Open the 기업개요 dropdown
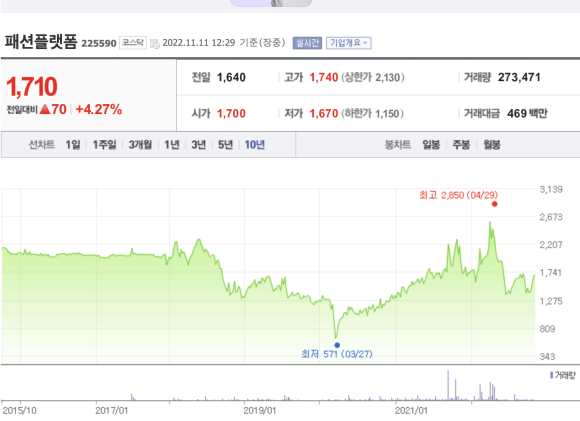This screenshot has height=421, width=580. pos(348,43)
